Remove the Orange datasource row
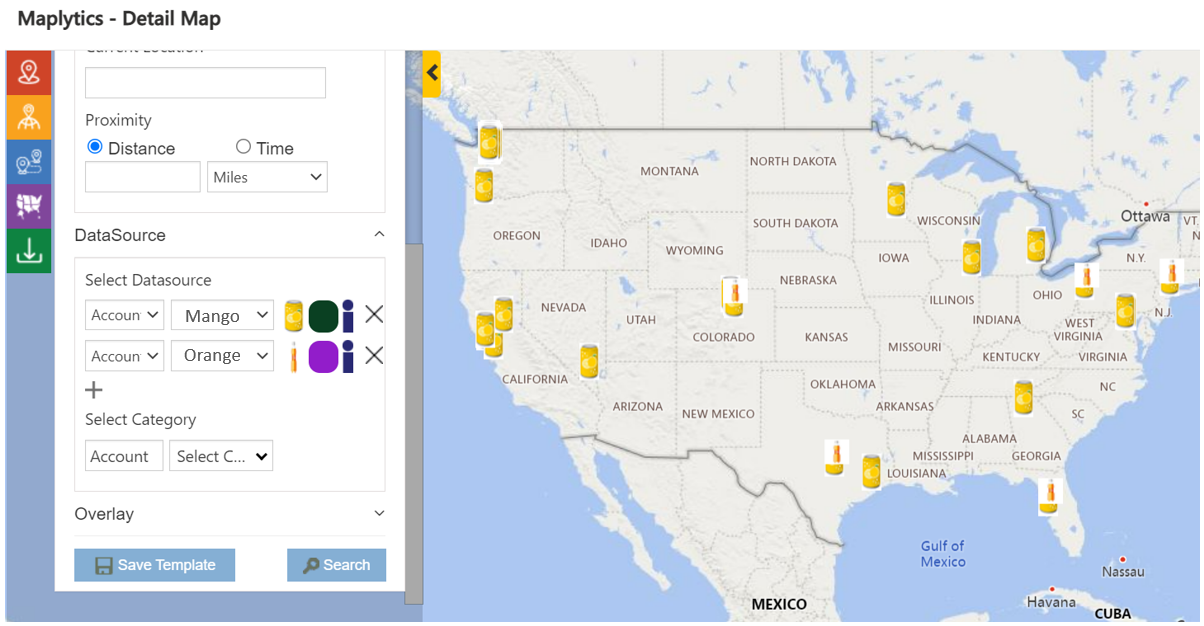 coord(374,355)
